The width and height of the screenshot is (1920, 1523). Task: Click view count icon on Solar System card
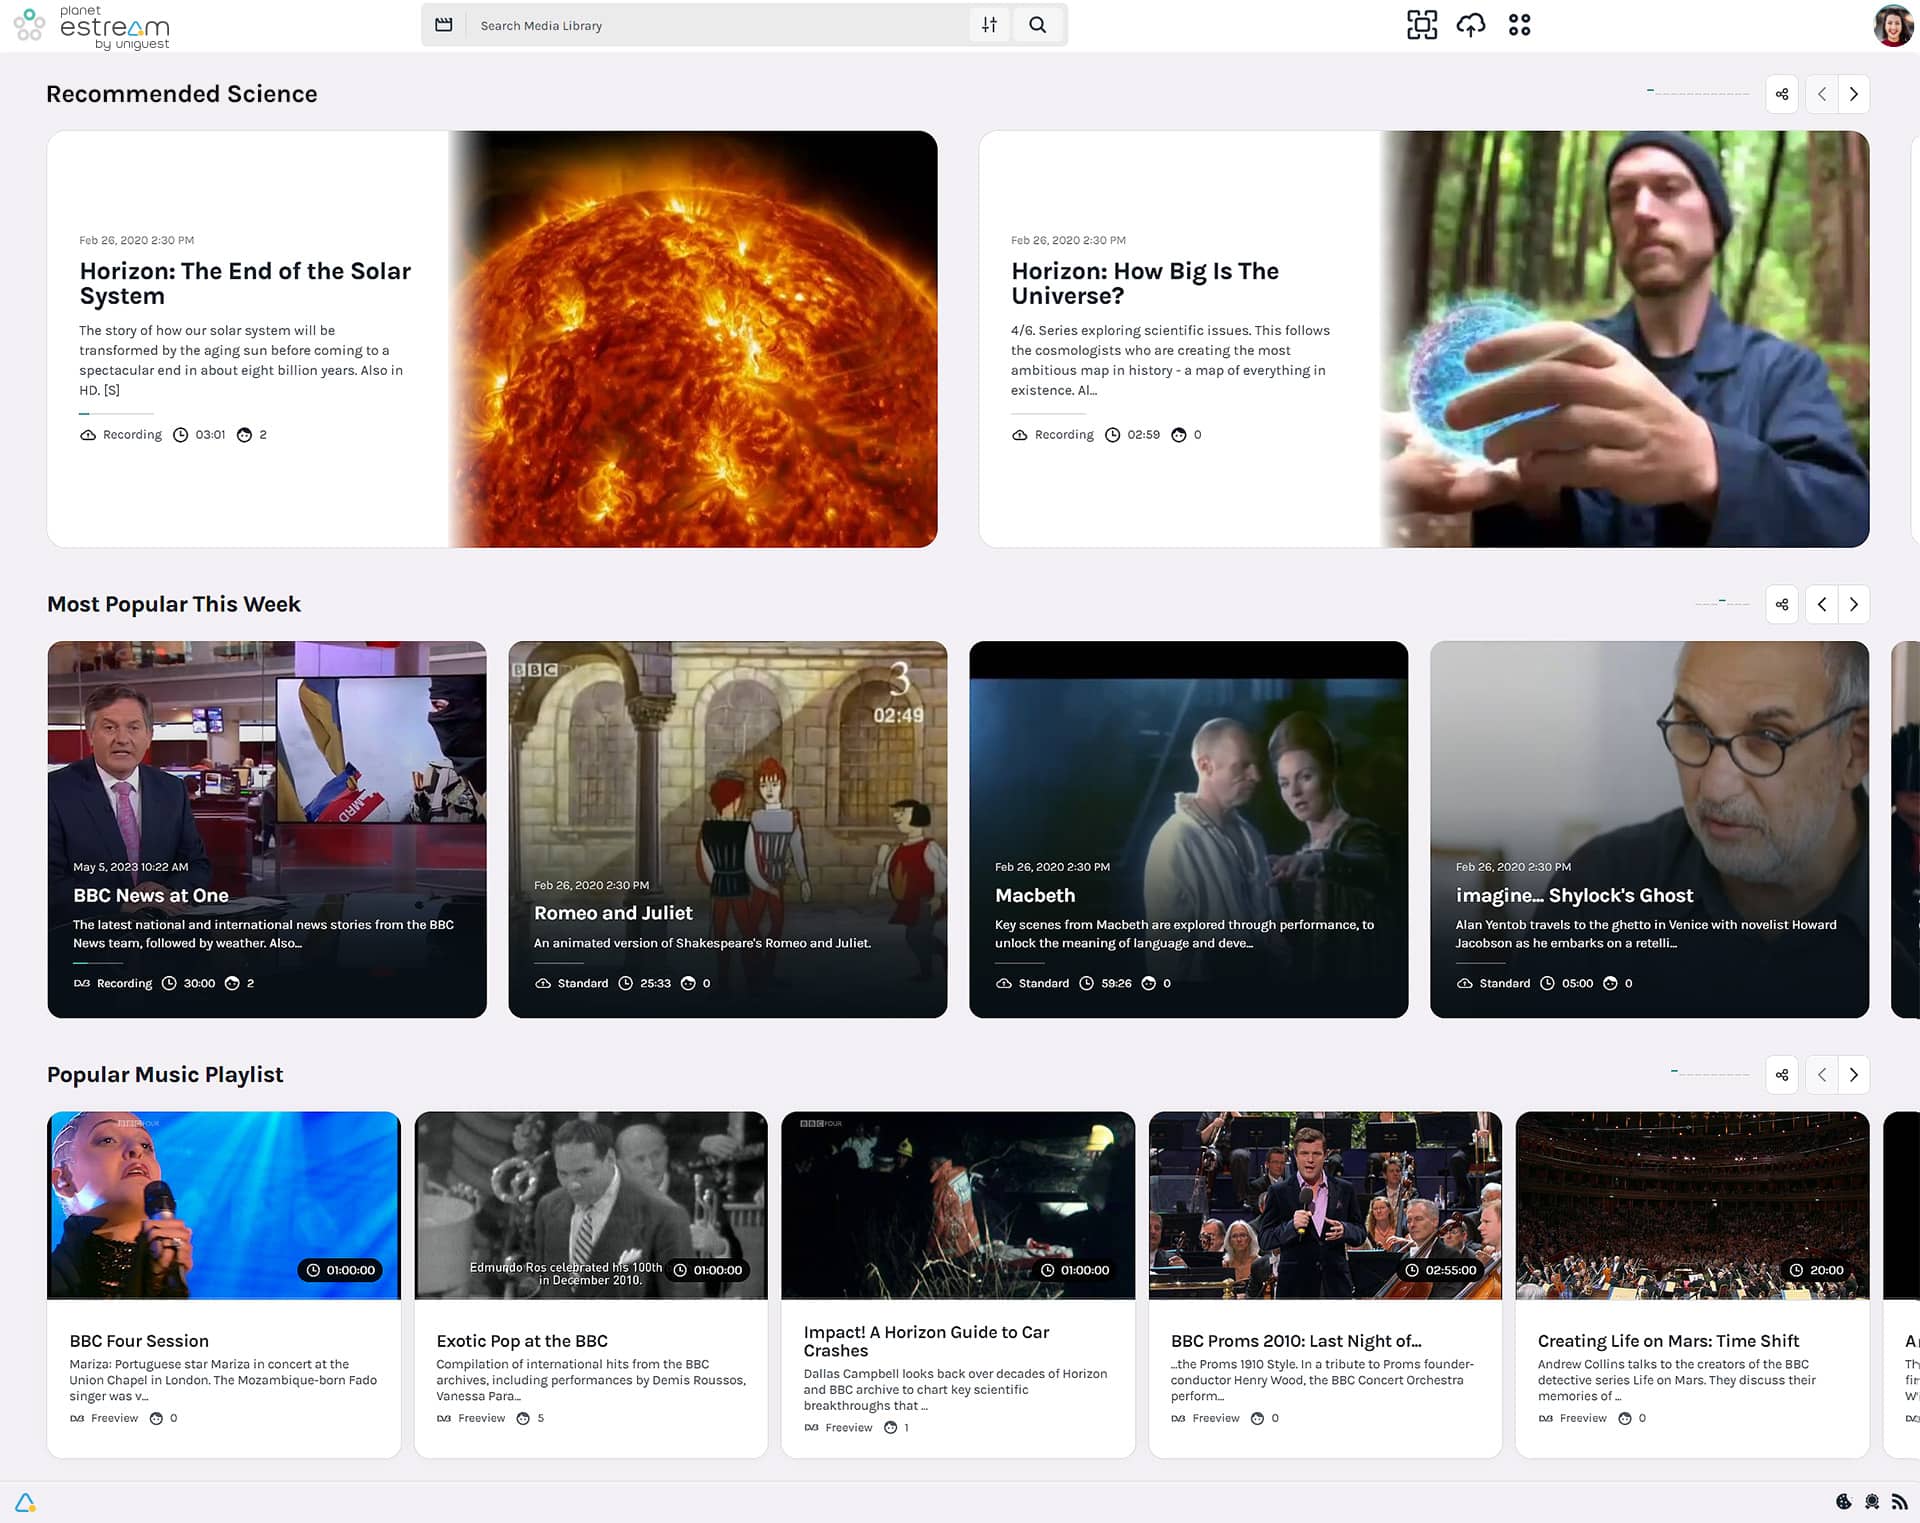(244, 435)
